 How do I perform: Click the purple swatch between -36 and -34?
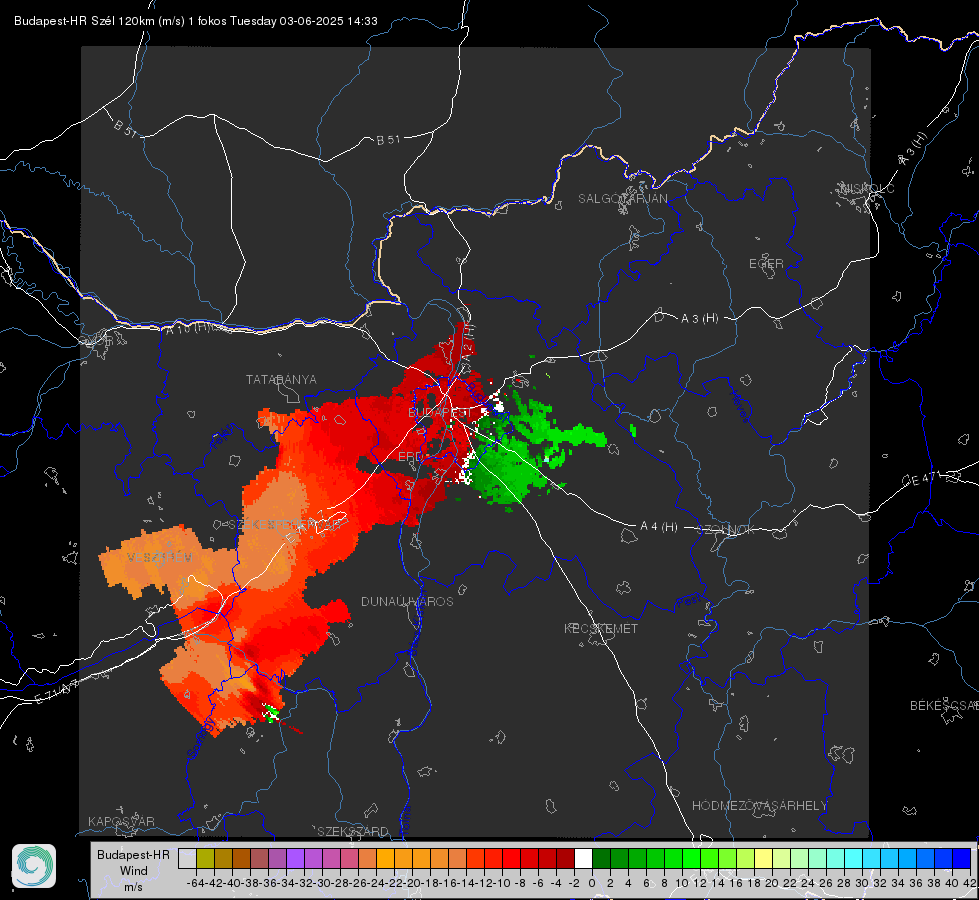(277, 858)
